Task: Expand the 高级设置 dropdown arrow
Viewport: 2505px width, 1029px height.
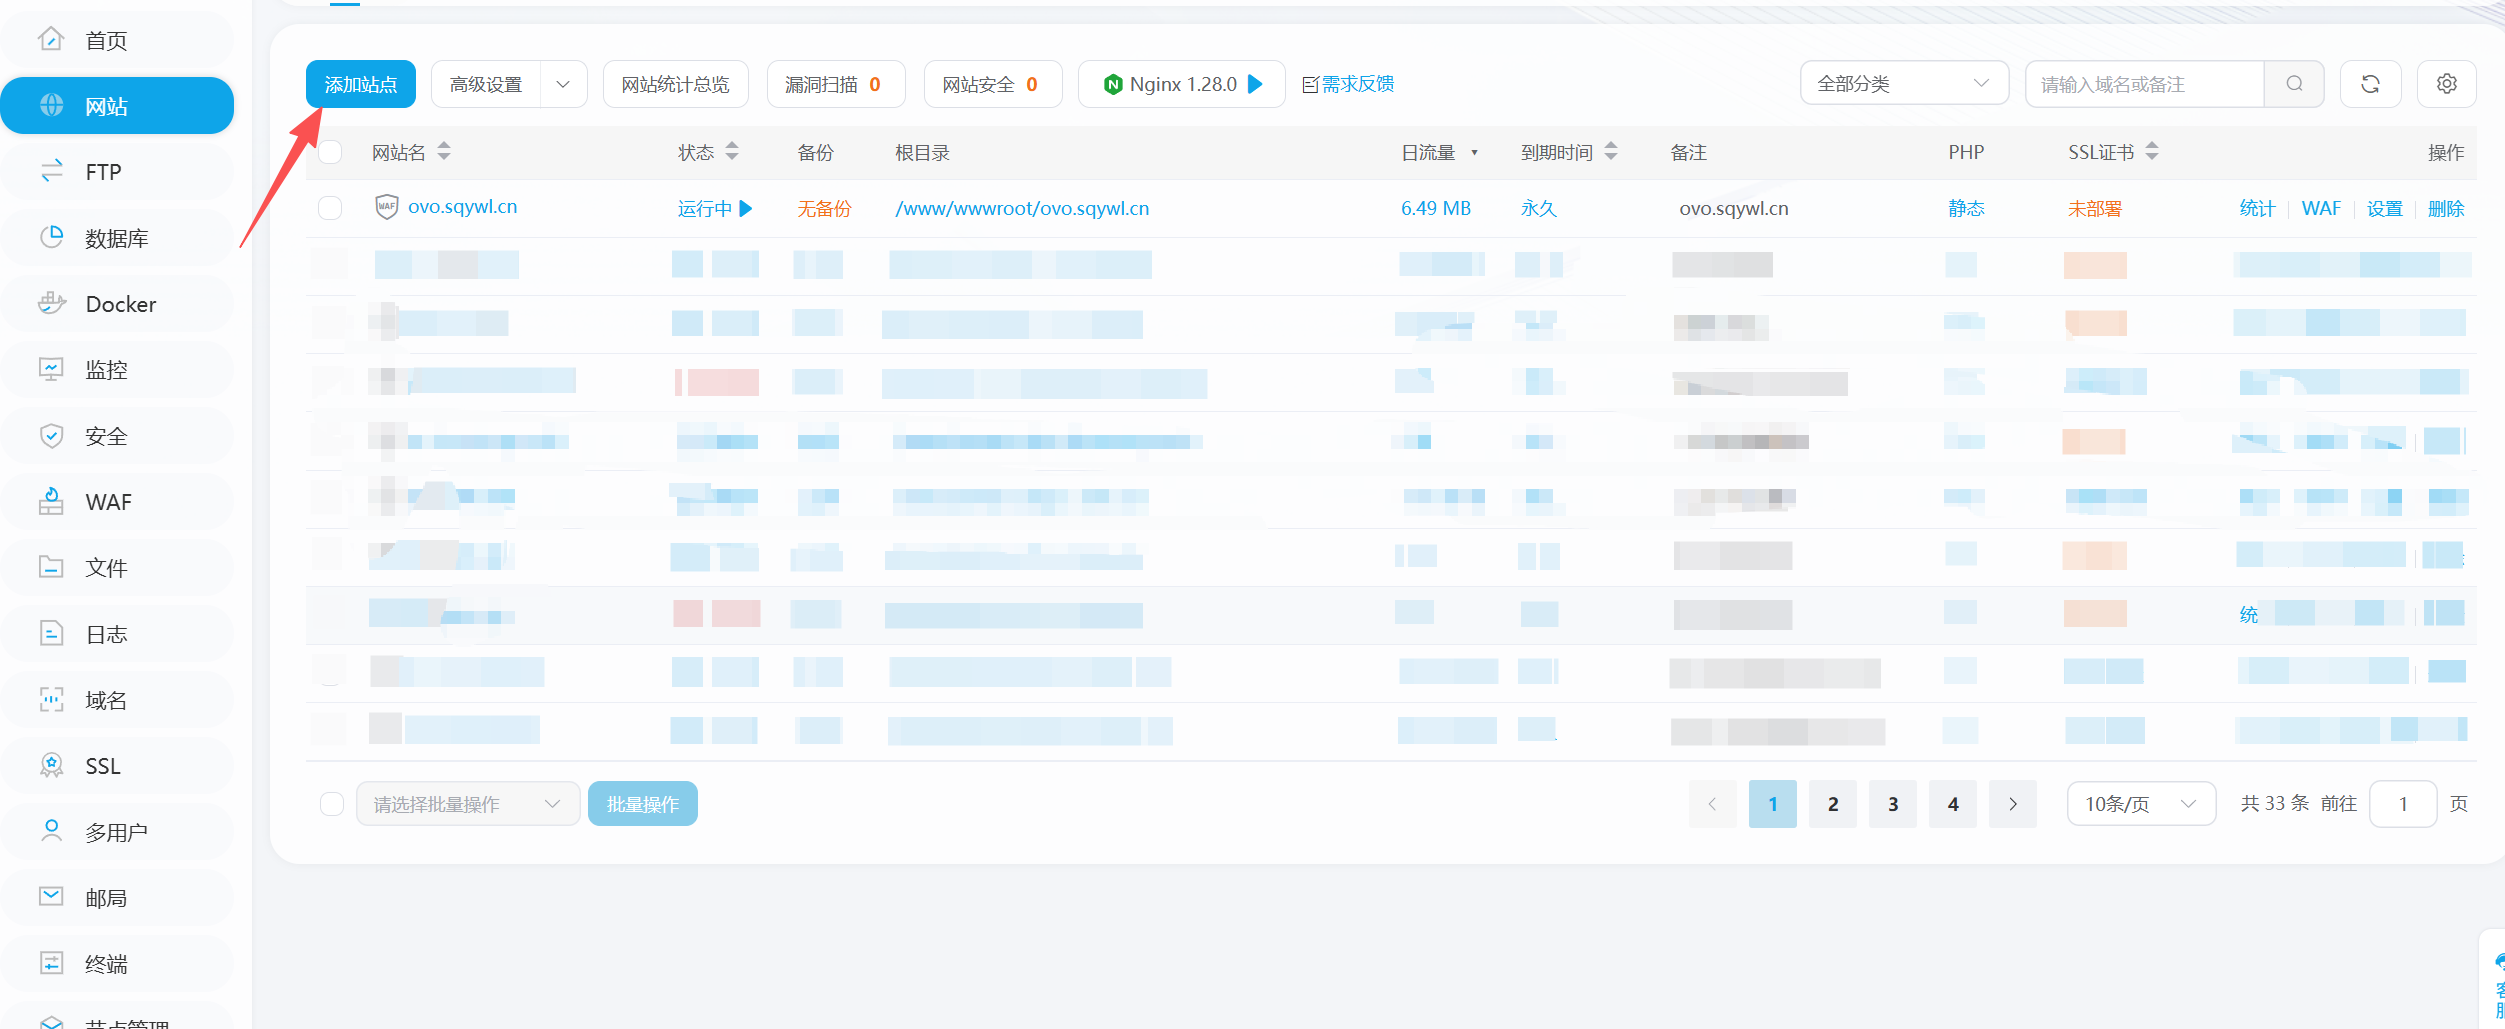Action: [563, 84]
